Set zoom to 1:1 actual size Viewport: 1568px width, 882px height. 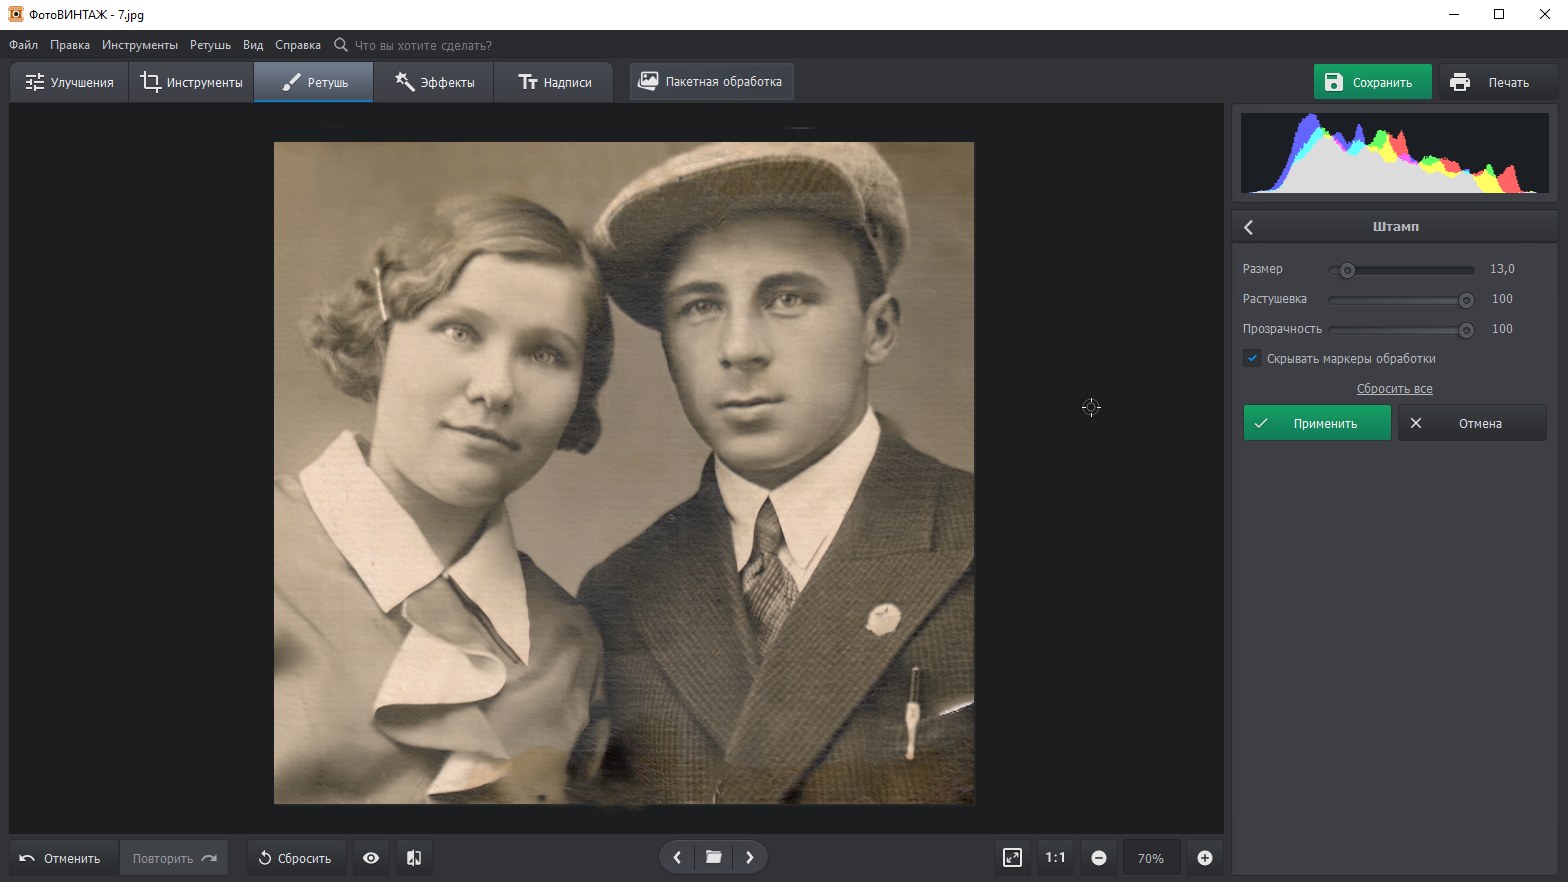pos(1055,858)
